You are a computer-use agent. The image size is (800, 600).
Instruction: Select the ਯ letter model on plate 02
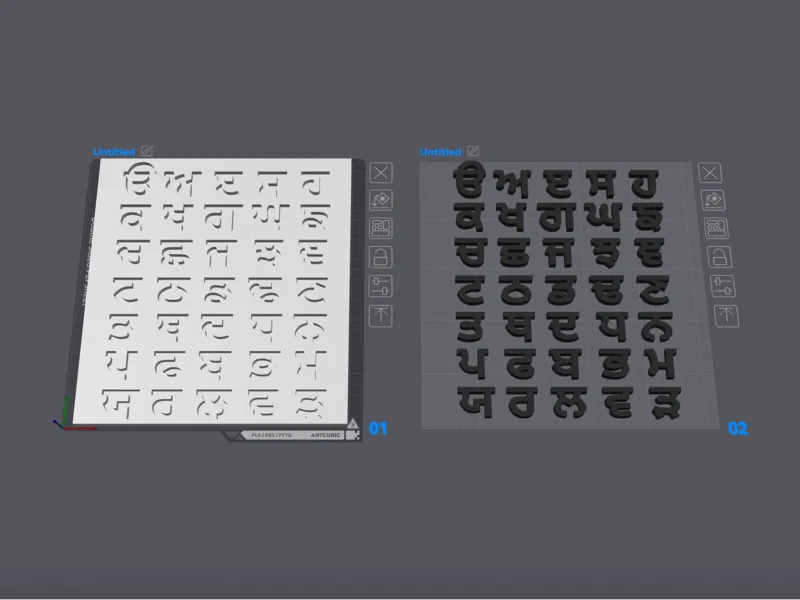tap(476, 403)
